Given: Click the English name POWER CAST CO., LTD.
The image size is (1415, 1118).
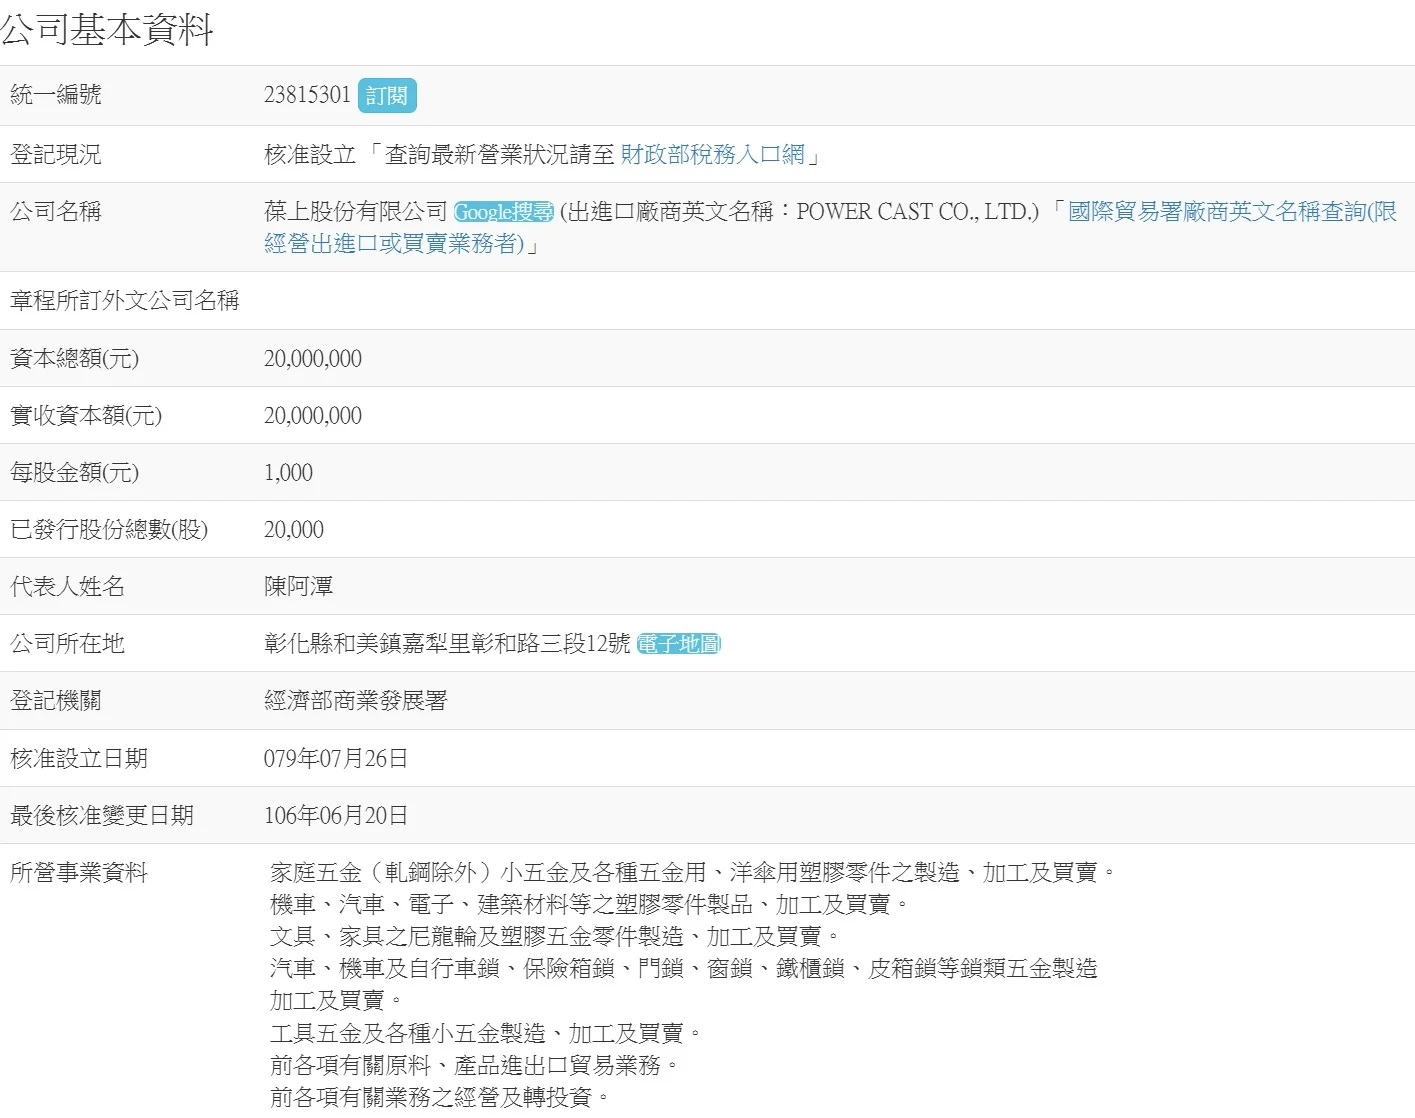Looking at the screenshot, I should pos(917,212).
